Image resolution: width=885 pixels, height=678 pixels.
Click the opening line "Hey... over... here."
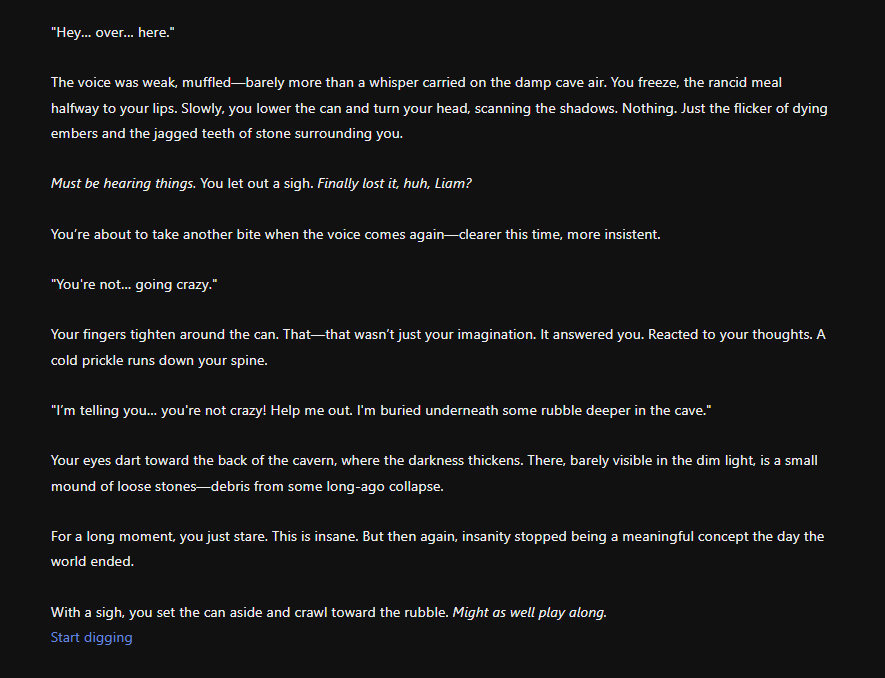(x=113, y=32)
